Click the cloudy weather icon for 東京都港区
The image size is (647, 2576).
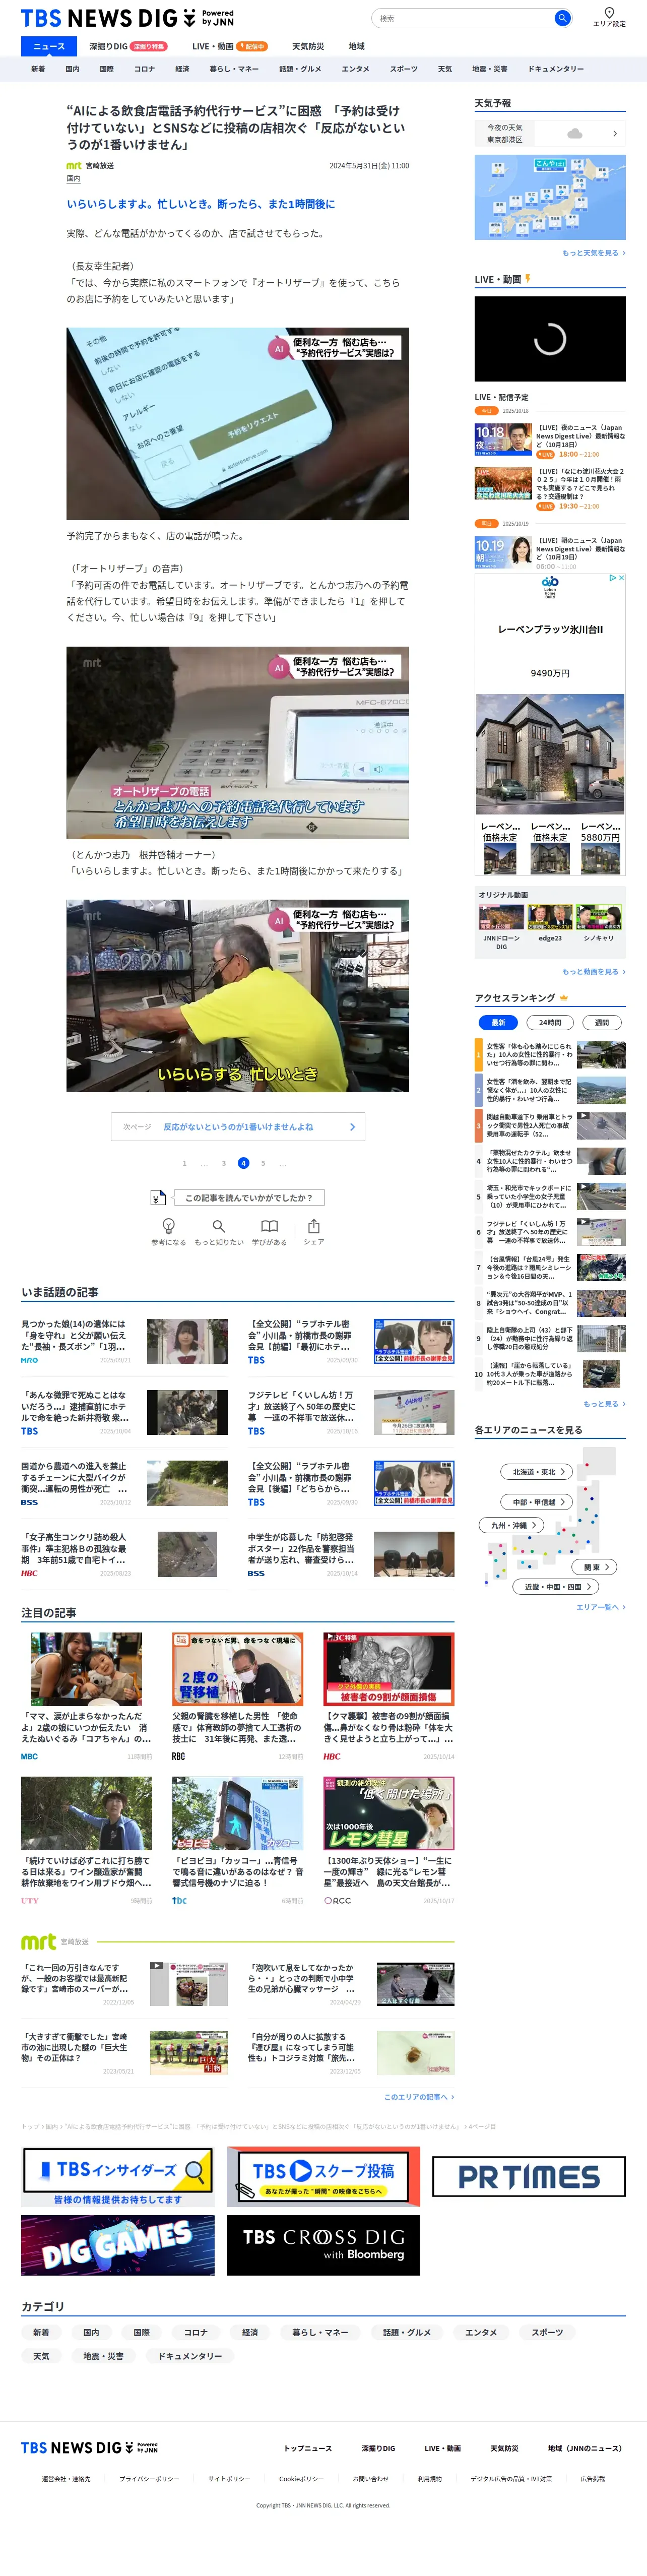575,133
